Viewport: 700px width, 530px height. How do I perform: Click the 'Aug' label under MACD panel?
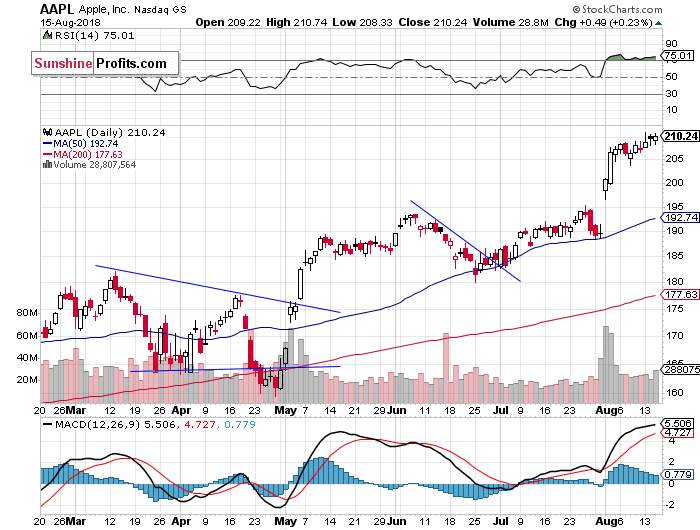(605, 521)
